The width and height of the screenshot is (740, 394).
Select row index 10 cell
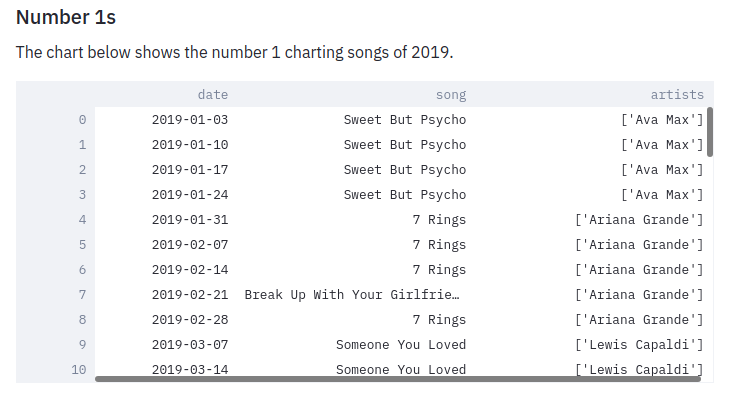tap(56, 369)
